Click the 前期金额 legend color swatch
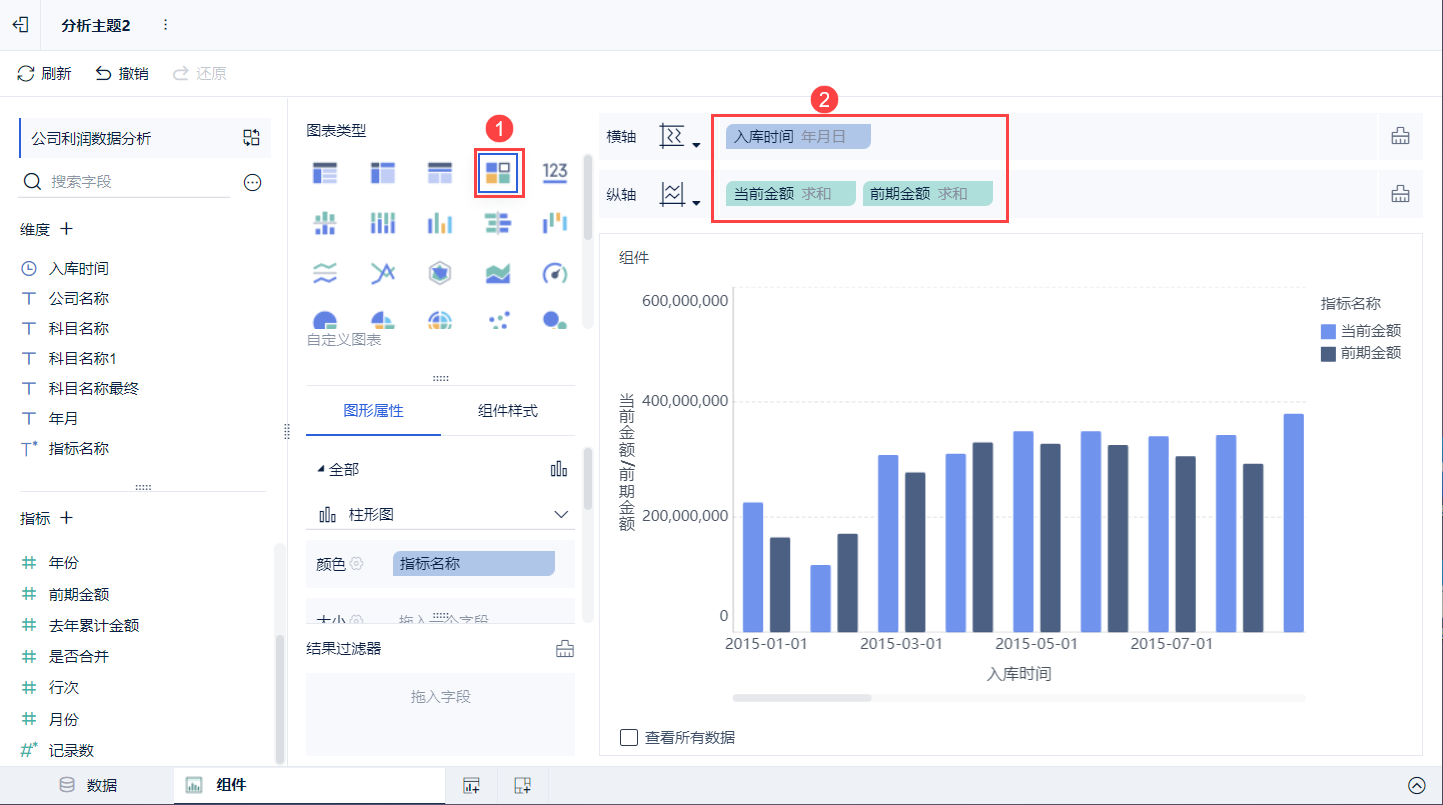The image size is (1443, 805). point(1328,354)
